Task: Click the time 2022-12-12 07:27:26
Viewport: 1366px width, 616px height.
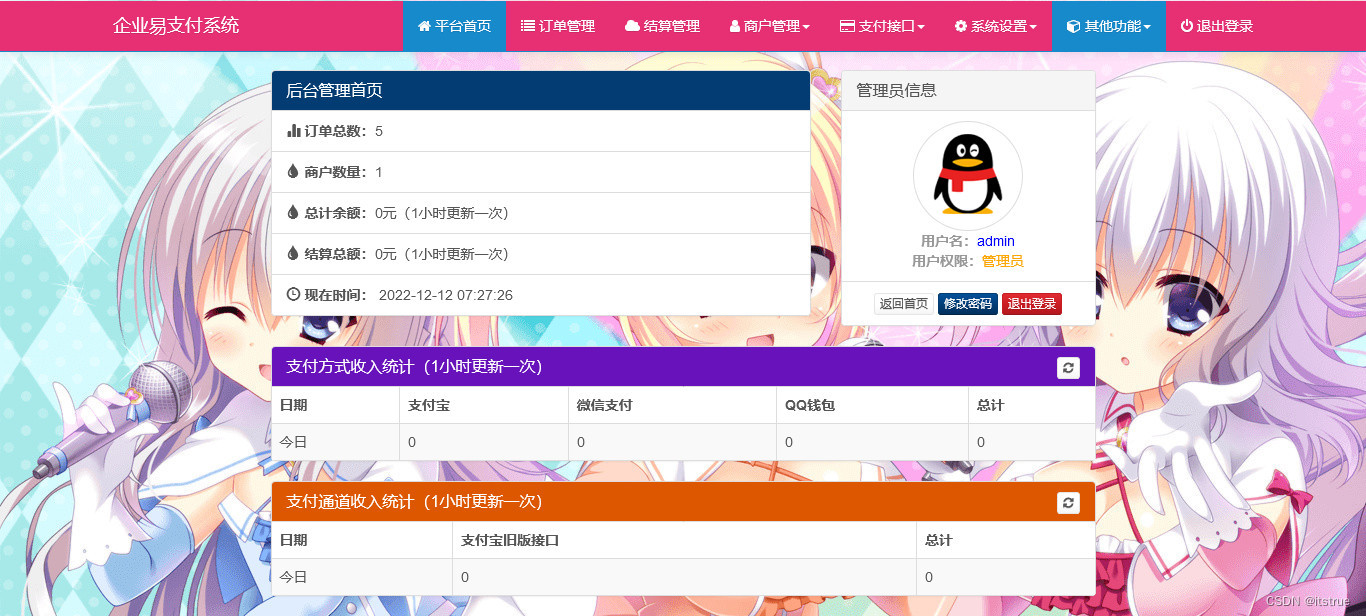Action: [x=446, y=295]
